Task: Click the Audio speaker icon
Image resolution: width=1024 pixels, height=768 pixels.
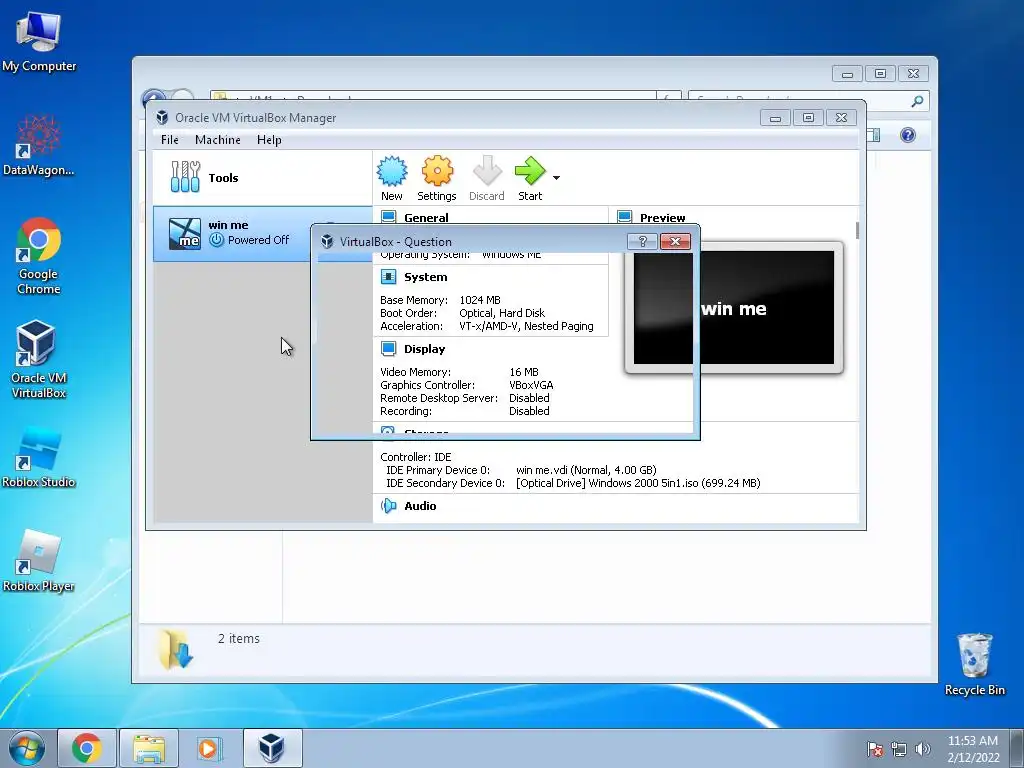Action: (x=389, y=505)
